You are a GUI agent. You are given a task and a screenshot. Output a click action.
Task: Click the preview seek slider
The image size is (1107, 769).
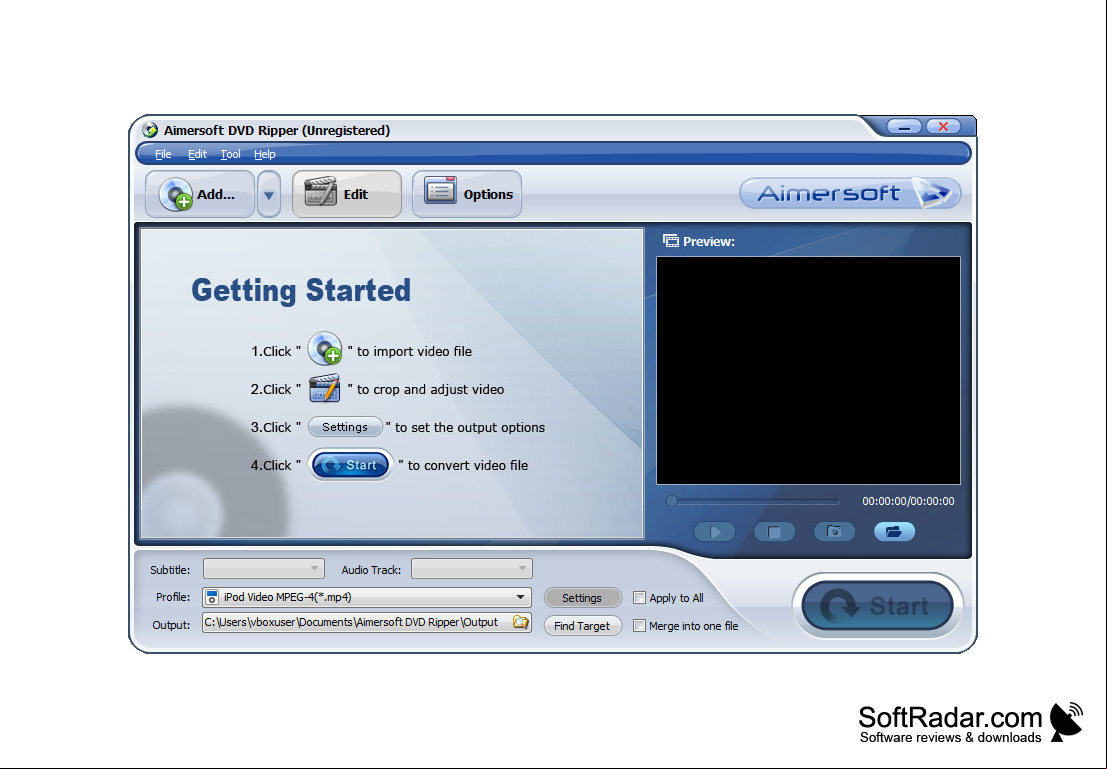(x=753, y=501)
